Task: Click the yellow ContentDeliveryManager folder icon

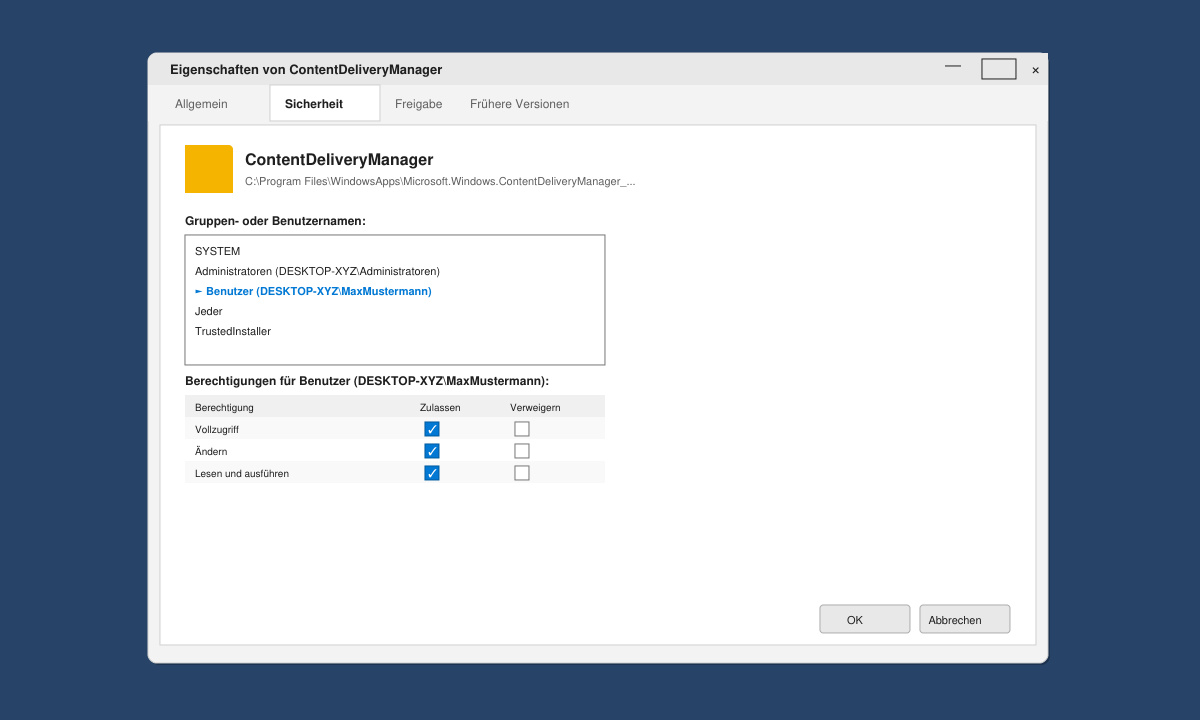Action: click(x=209, y=169)
